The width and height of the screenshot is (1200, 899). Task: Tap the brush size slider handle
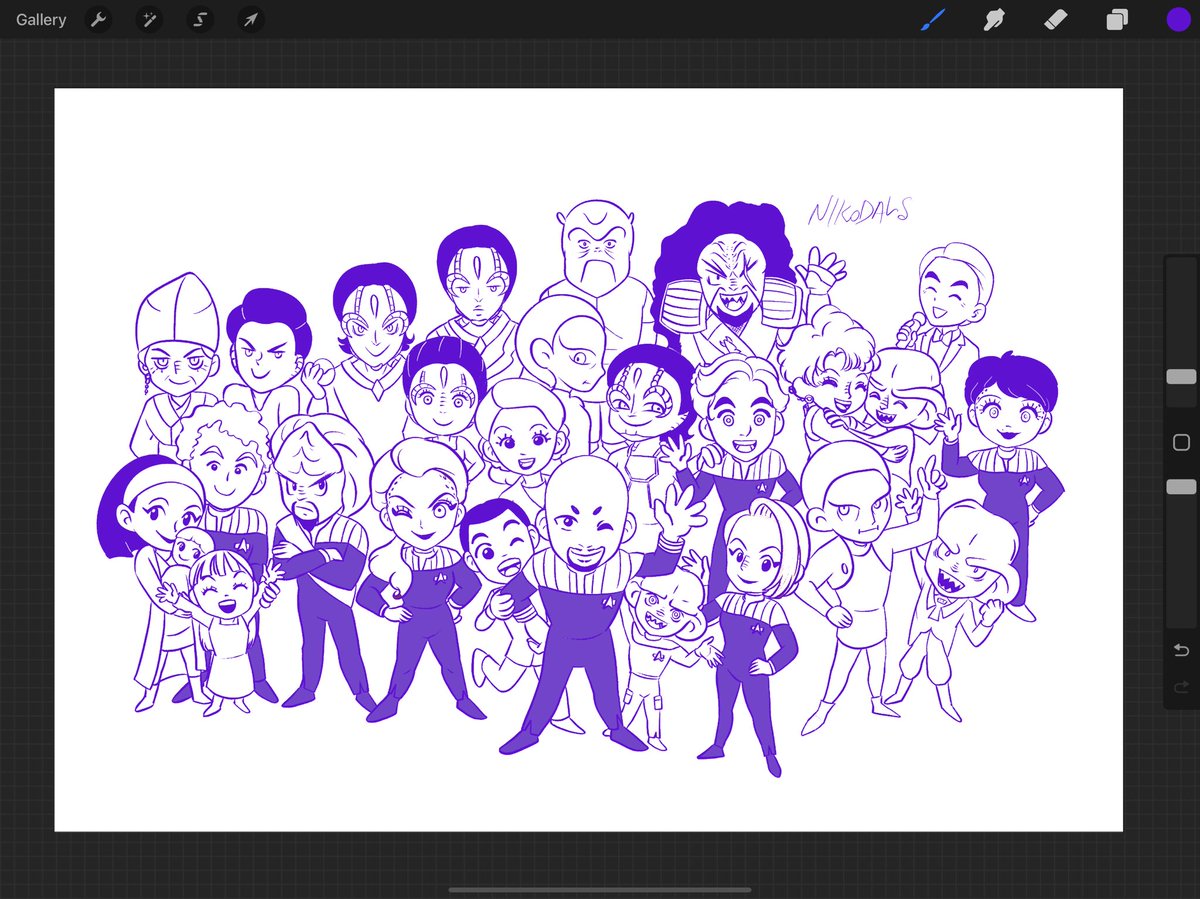coord(1181,377)
